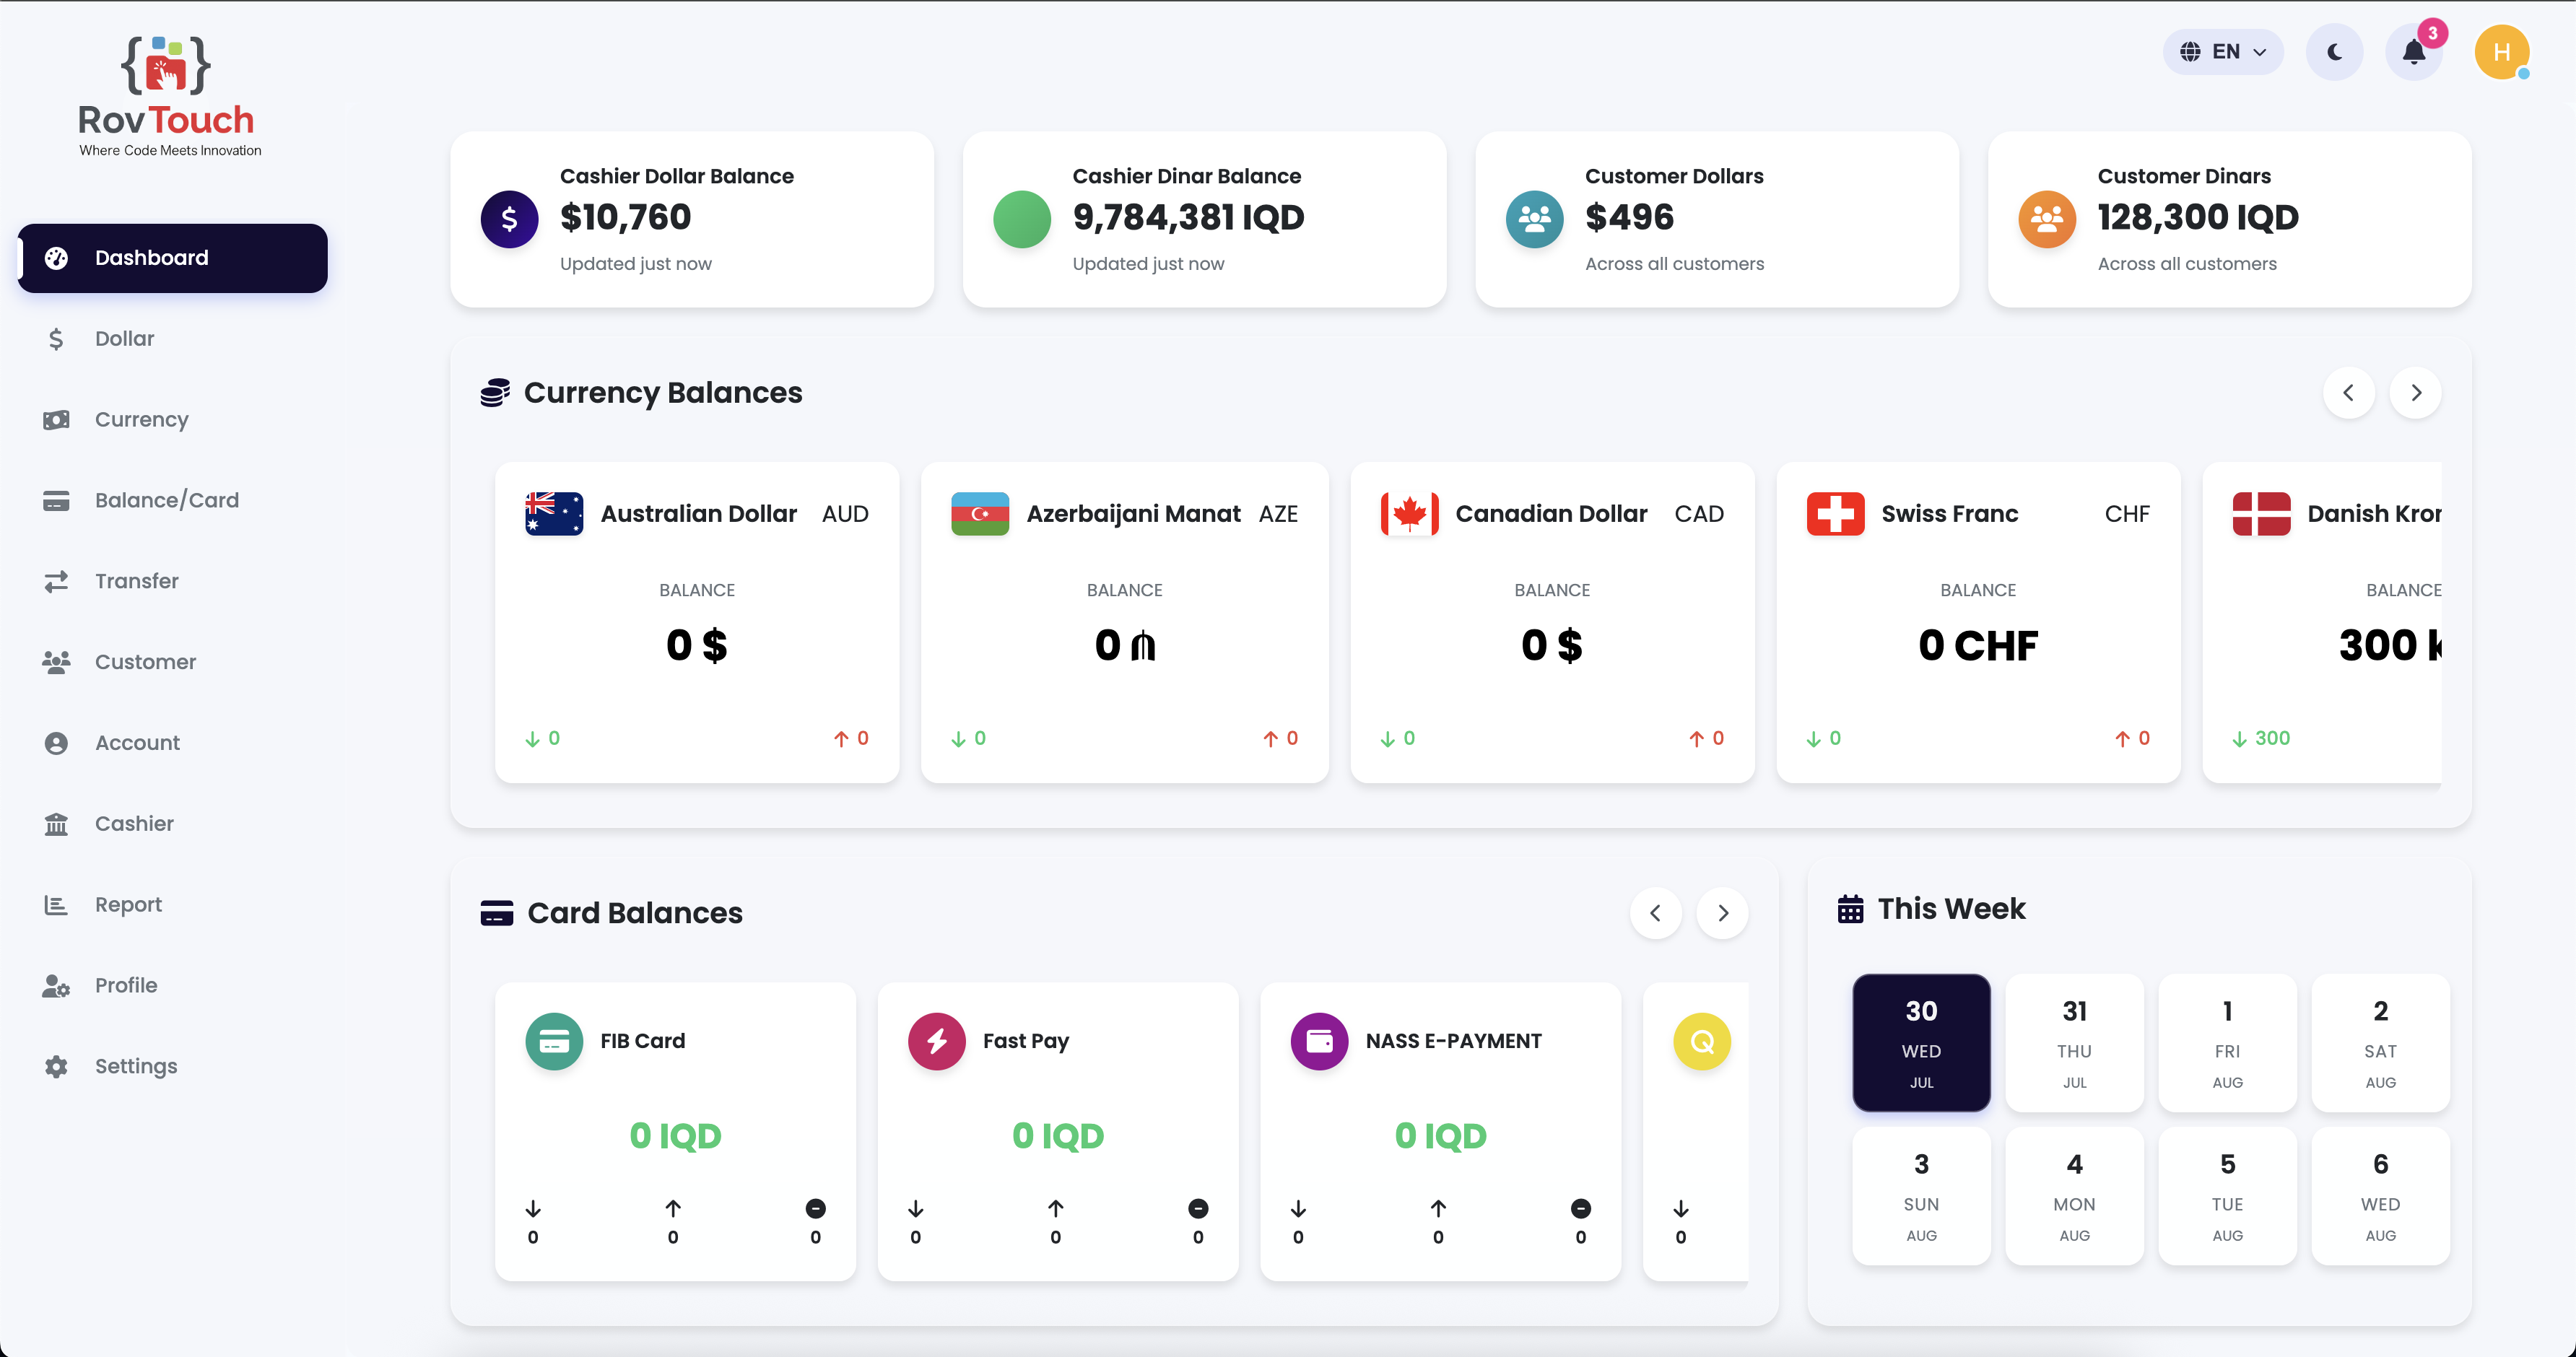Select the Australian Dollar balance value
Image resolution: width=2576 pixels, height=1357 pixels.
click(697, 646)
